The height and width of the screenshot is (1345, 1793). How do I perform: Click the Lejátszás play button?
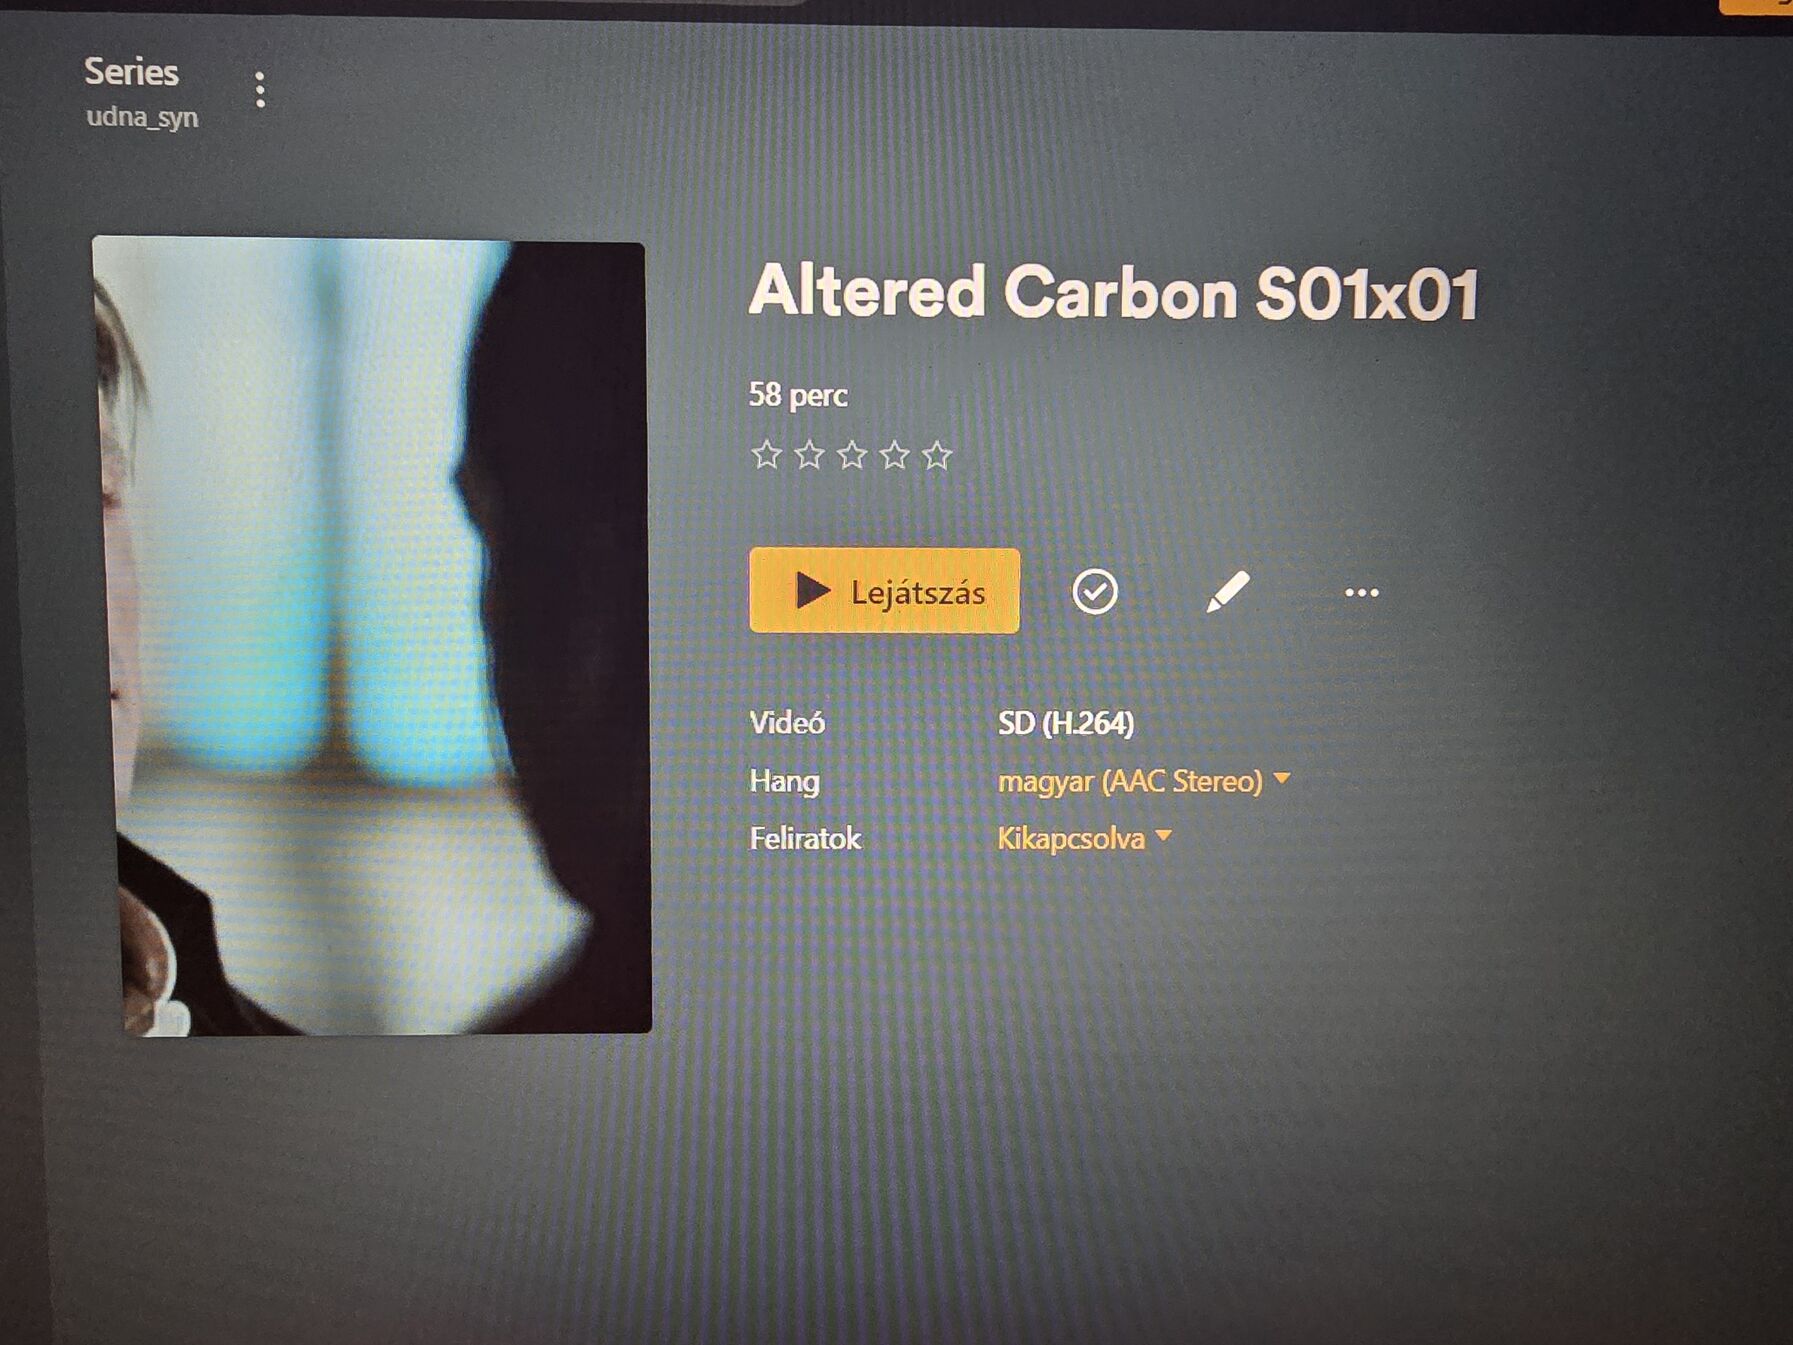pyautogui.click(x=884, y=591)
